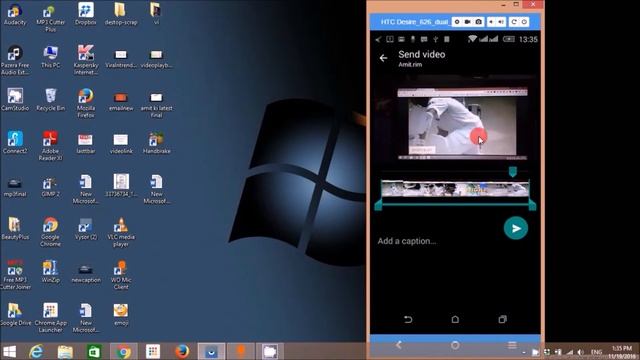Select the destop-scrap folder
This screenshot has width=640, height=360.
pyautogui.click(x=121, y=14)
